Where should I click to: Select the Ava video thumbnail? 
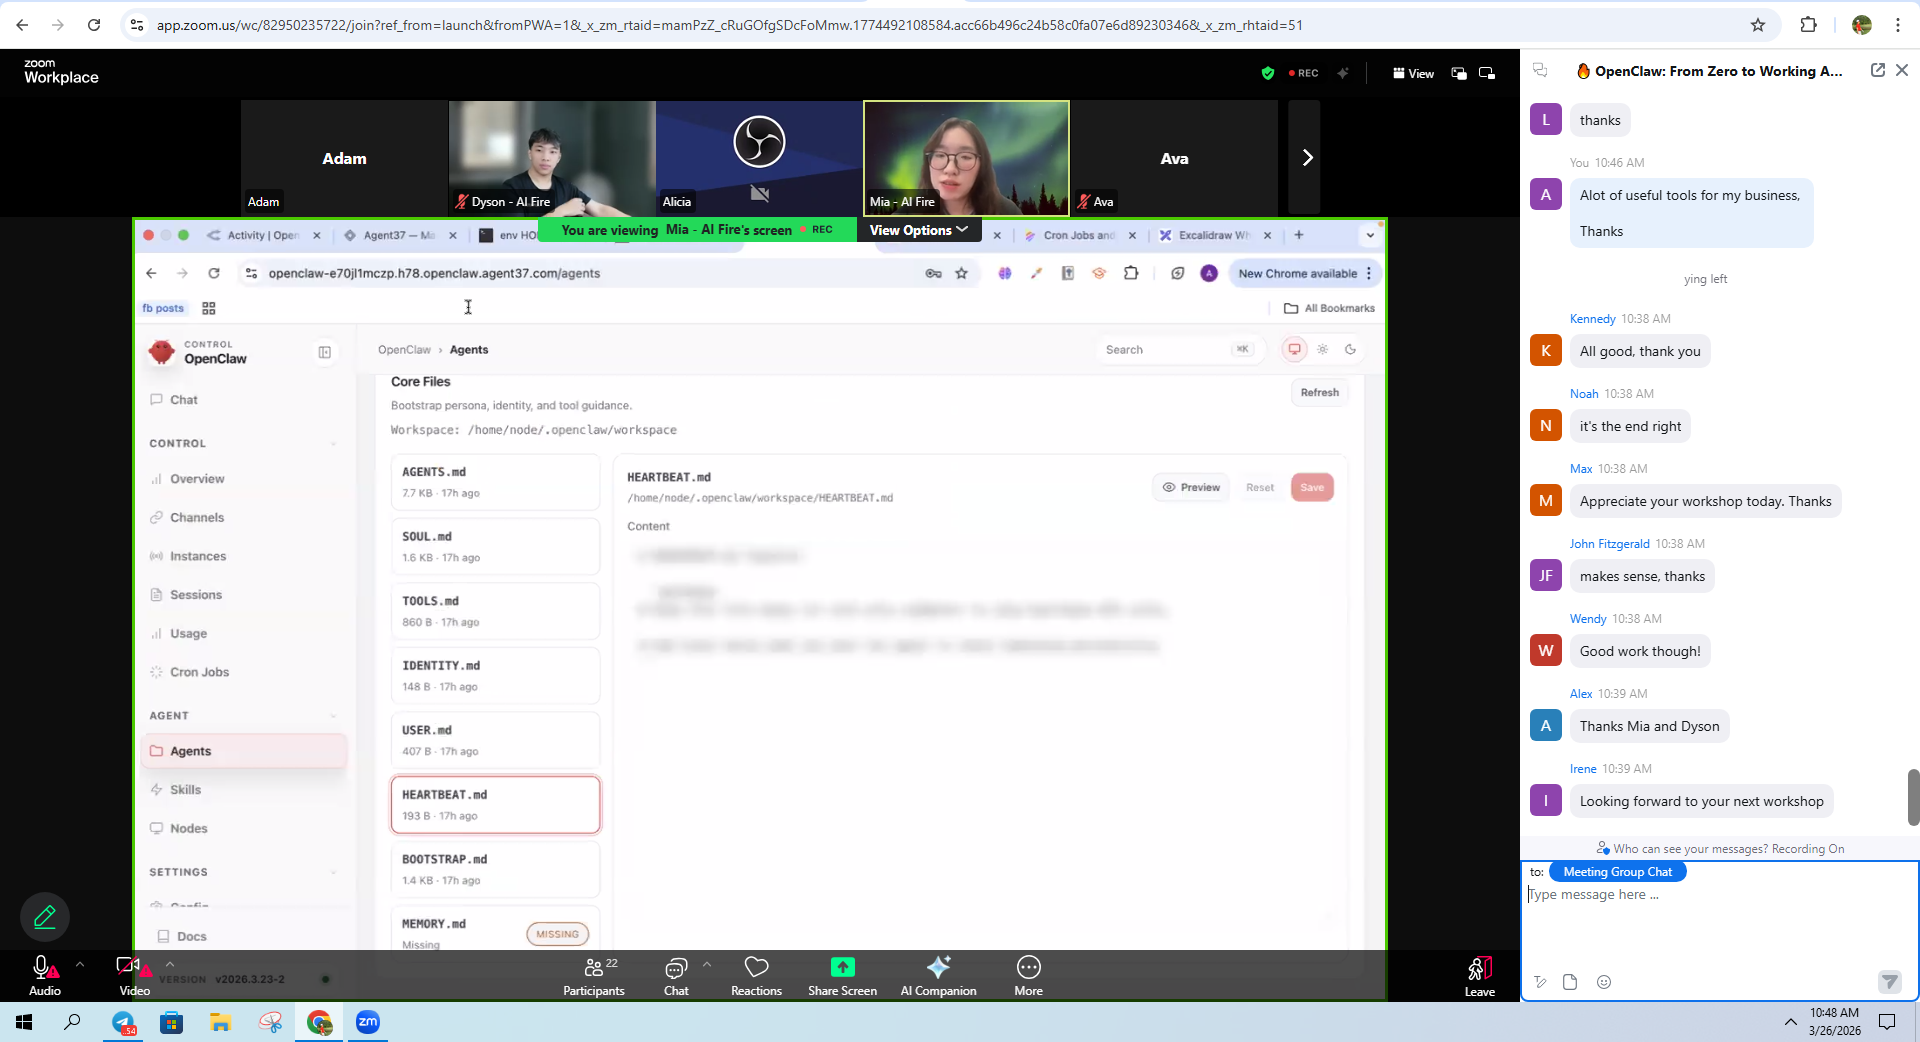tap(1174, 158)
